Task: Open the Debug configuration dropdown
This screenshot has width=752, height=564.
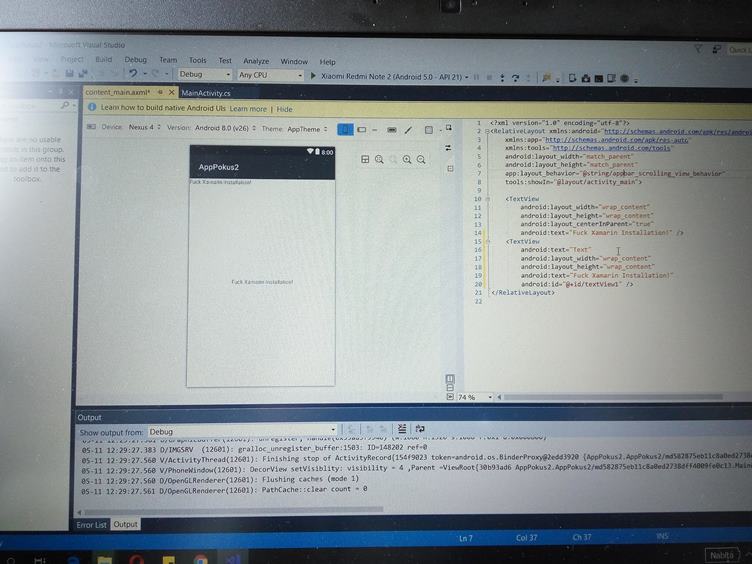Action: (205, 74)
